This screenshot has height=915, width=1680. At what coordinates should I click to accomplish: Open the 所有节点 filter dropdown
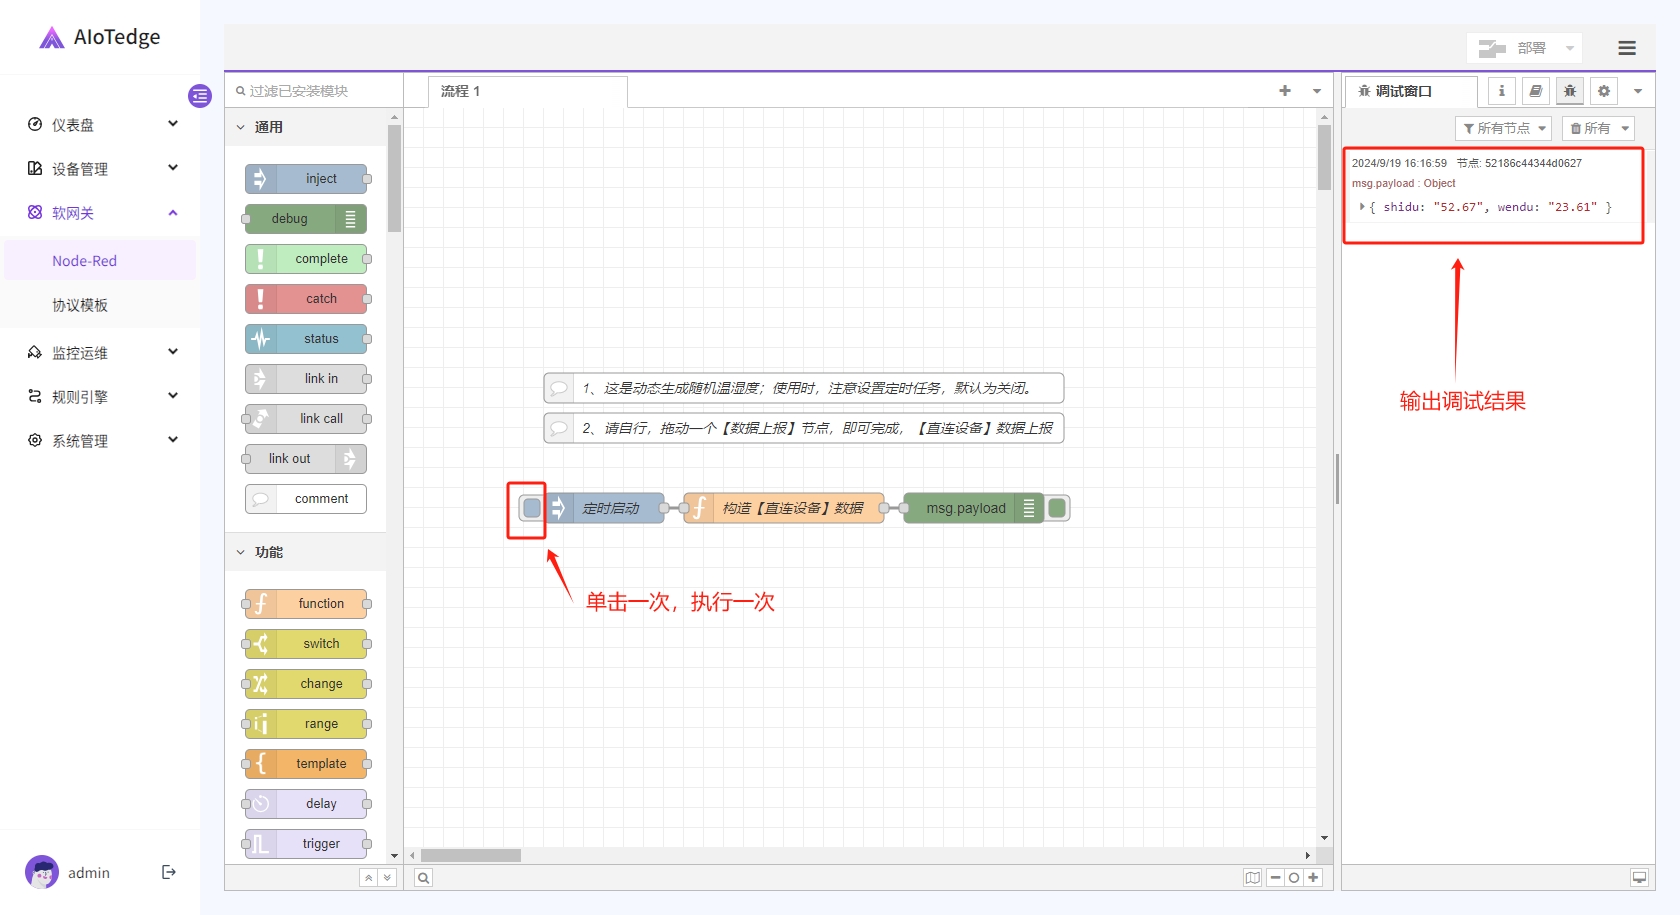[x=1503, y=128]
